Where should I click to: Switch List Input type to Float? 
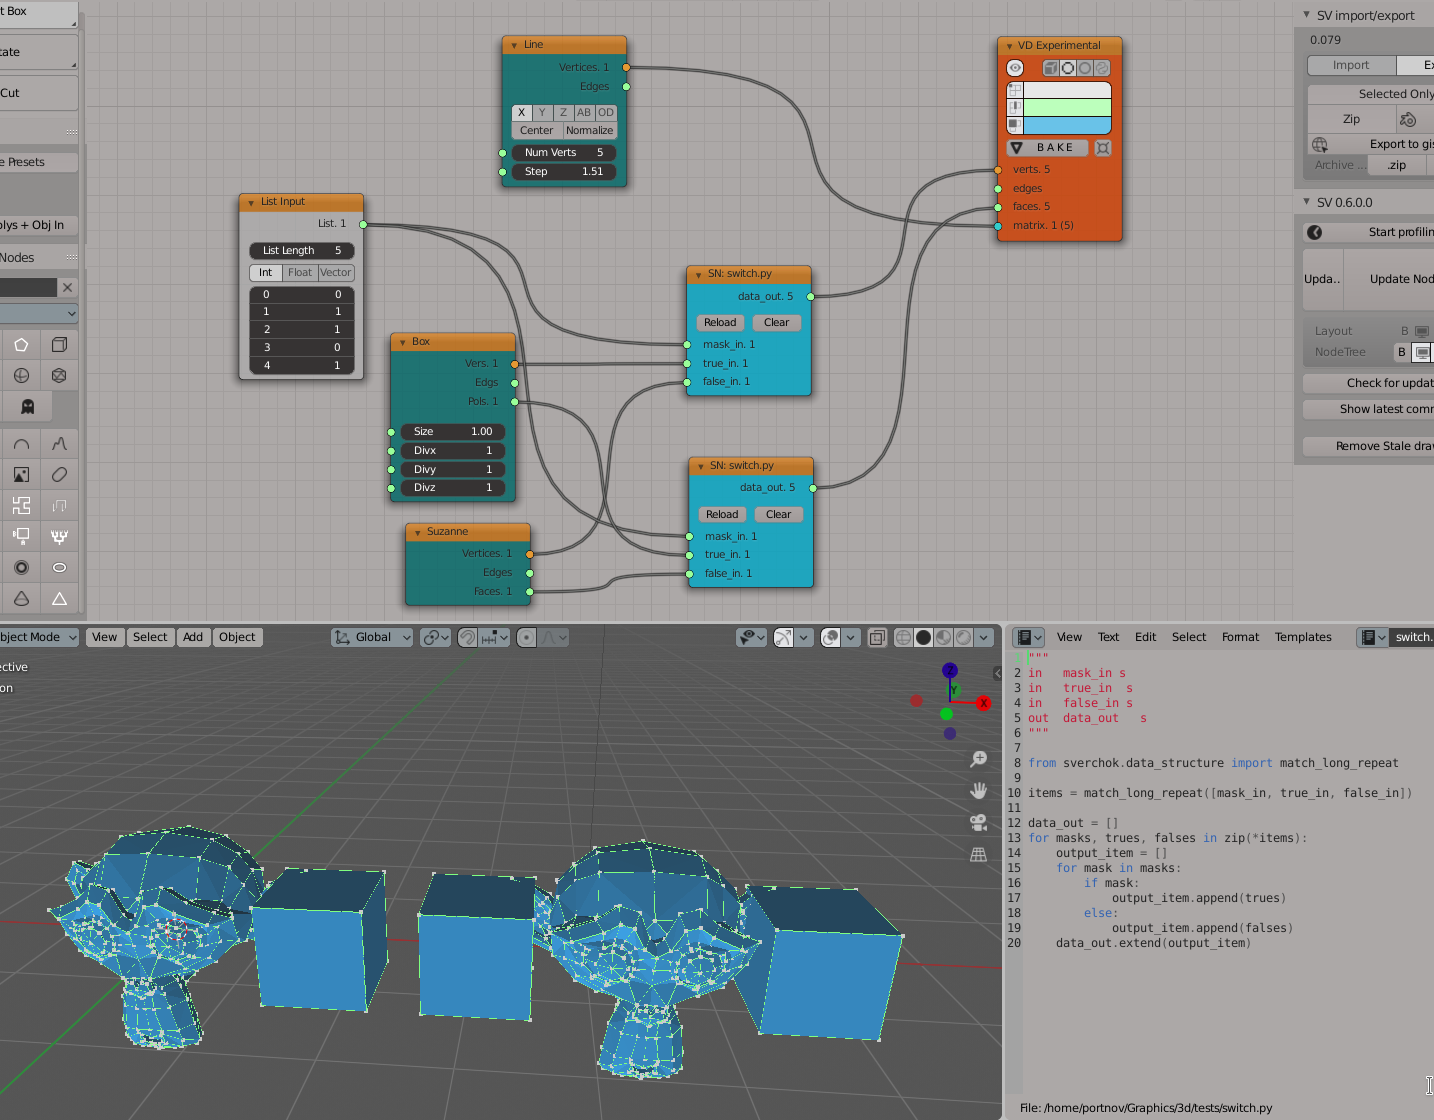click(300, 273)
